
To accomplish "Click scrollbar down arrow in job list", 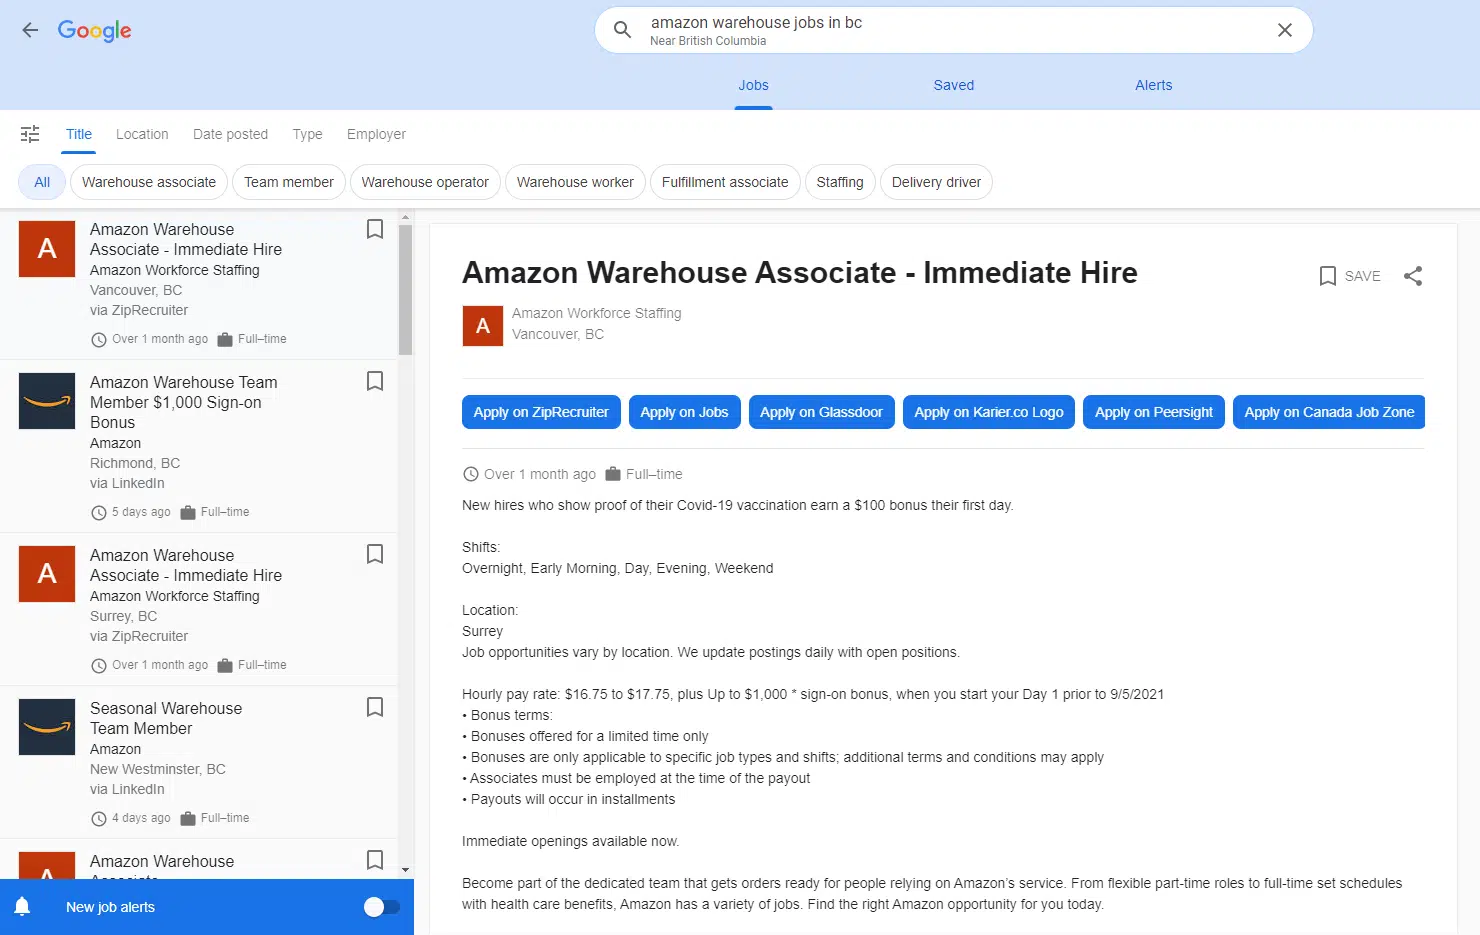I will [x=405, y=870].
